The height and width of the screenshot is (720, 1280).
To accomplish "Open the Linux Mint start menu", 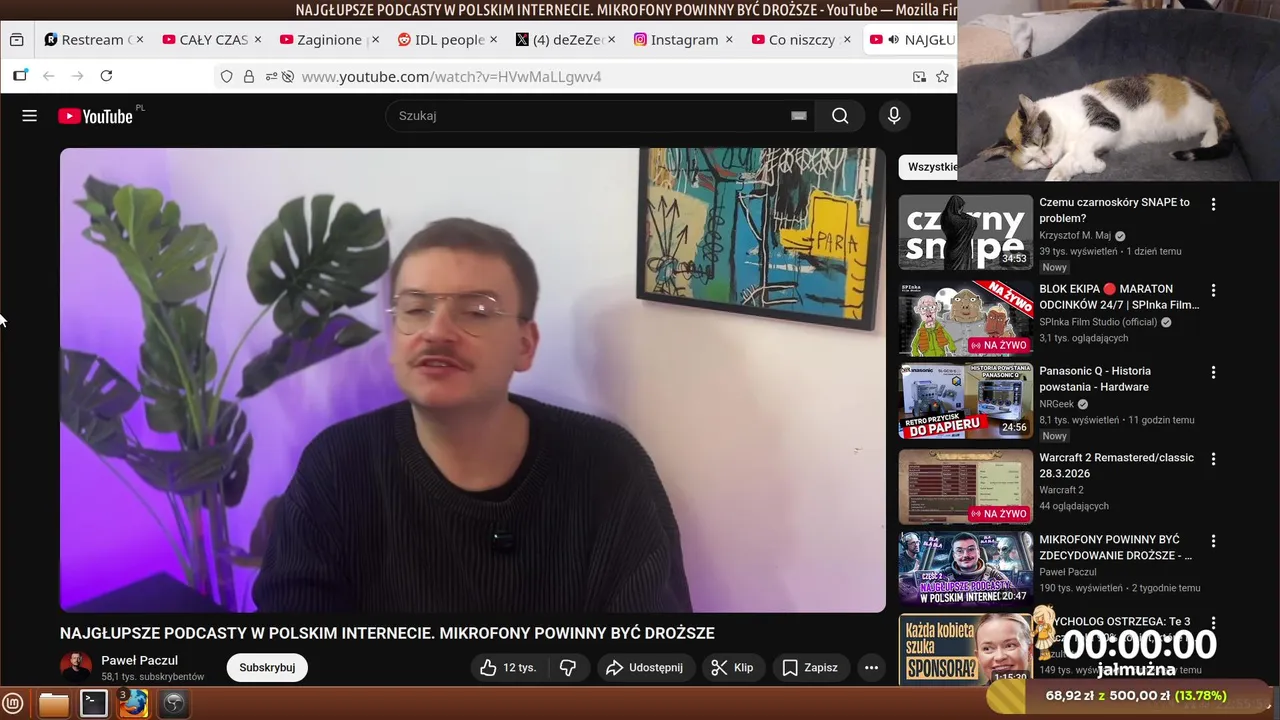I will click(x=13, y=704).
